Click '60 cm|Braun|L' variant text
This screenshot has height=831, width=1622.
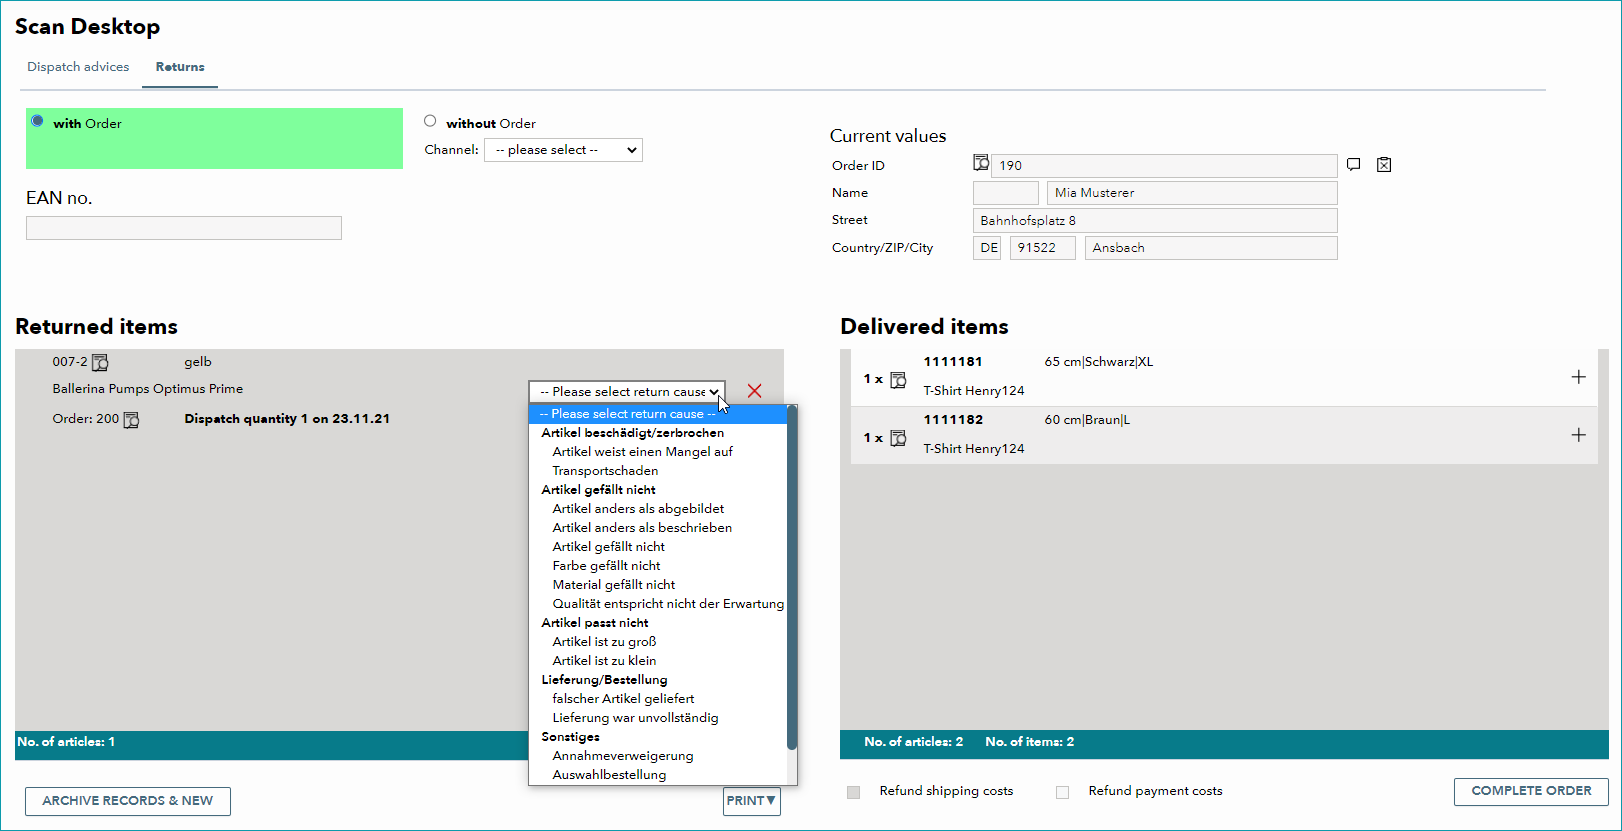[x=1087, y=420]
